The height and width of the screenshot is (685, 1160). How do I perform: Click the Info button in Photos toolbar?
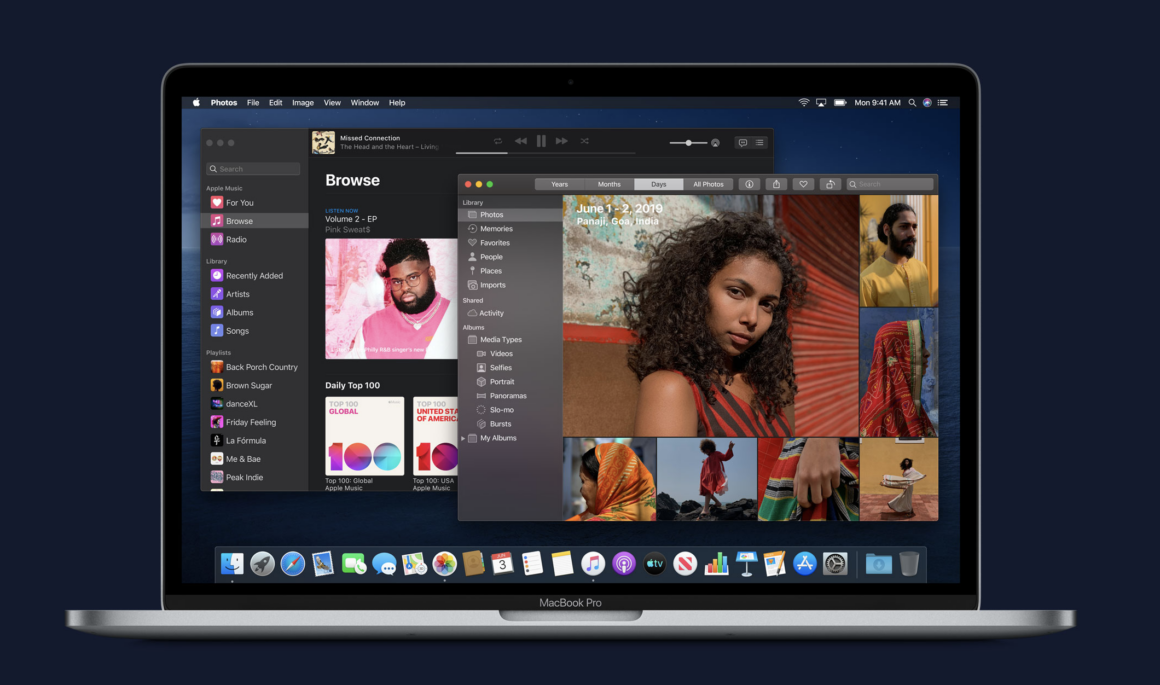tap(749, 184)
